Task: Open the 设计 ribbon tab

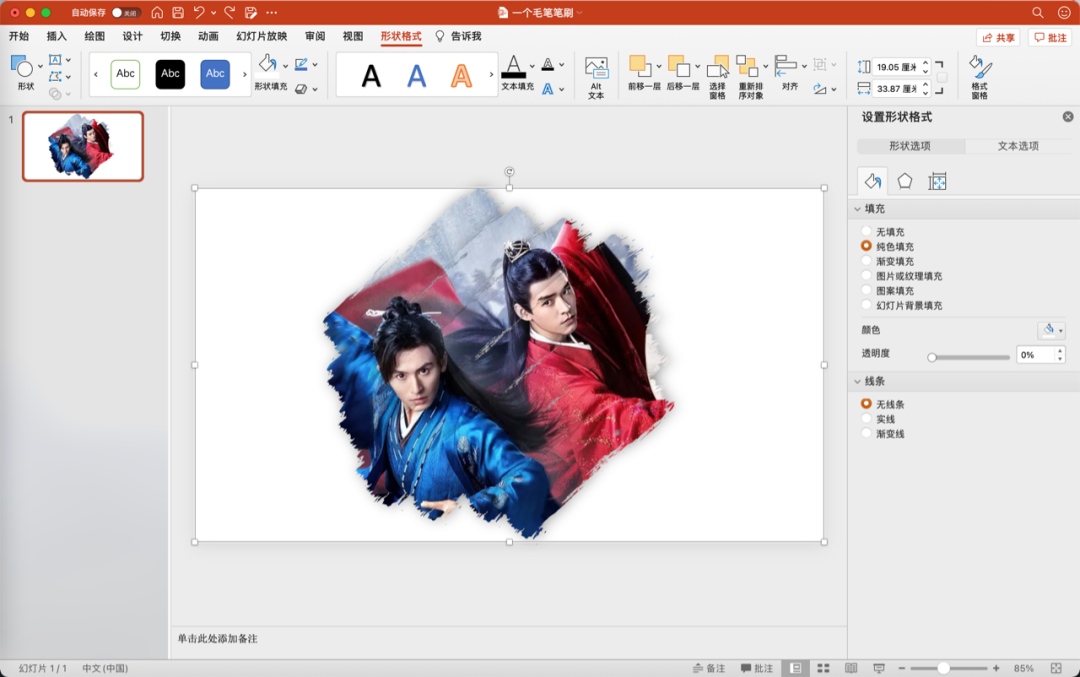Action: [132, 37]
